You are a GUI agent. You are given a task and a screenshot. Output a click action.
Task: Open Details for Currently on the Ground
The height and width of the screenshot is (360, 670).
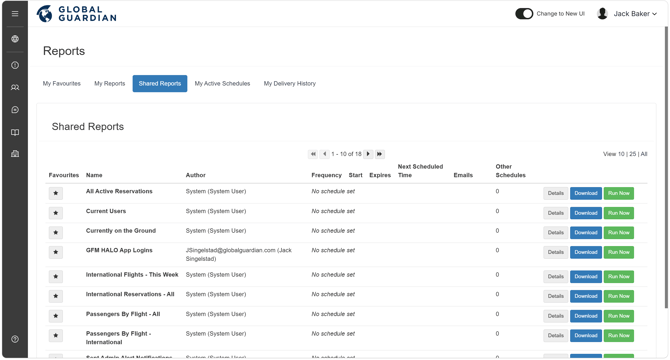pyautogui.click(x=555, y=233)
